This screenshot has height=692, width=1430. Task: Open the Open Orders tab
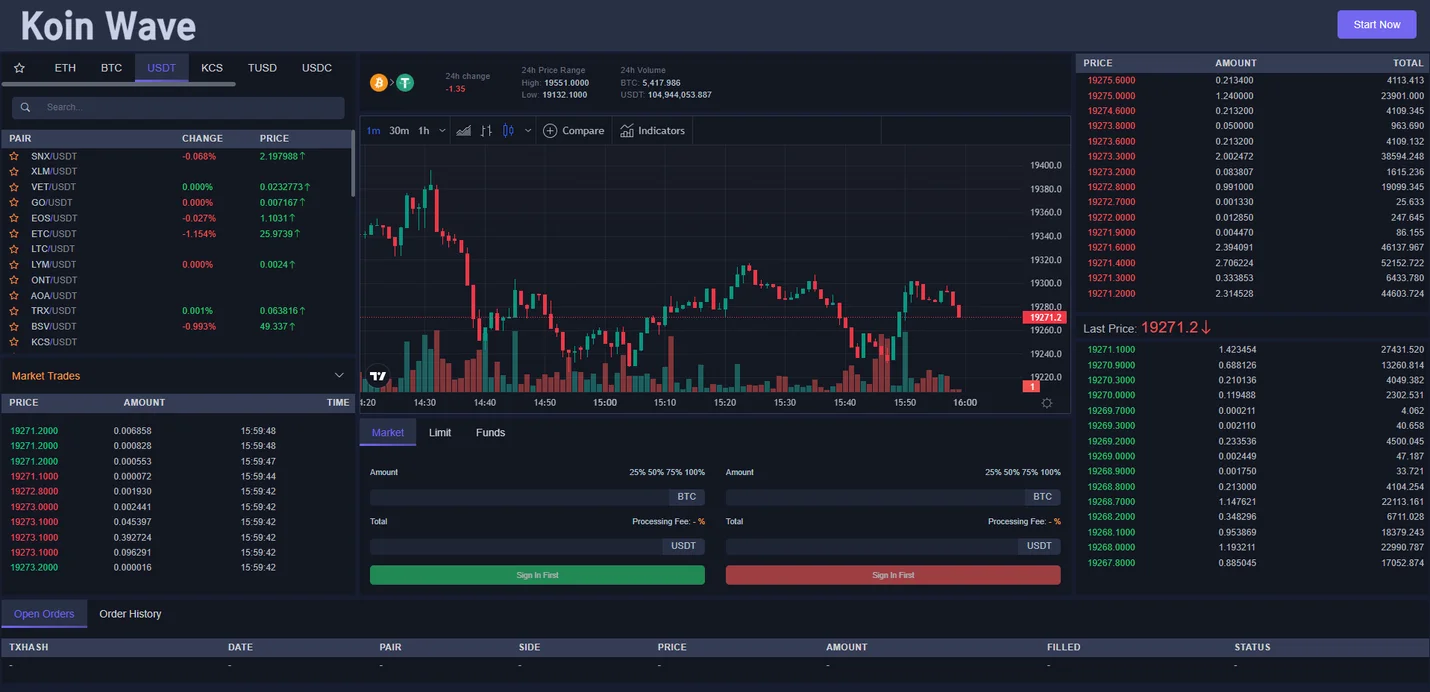[x=44, y=614]
